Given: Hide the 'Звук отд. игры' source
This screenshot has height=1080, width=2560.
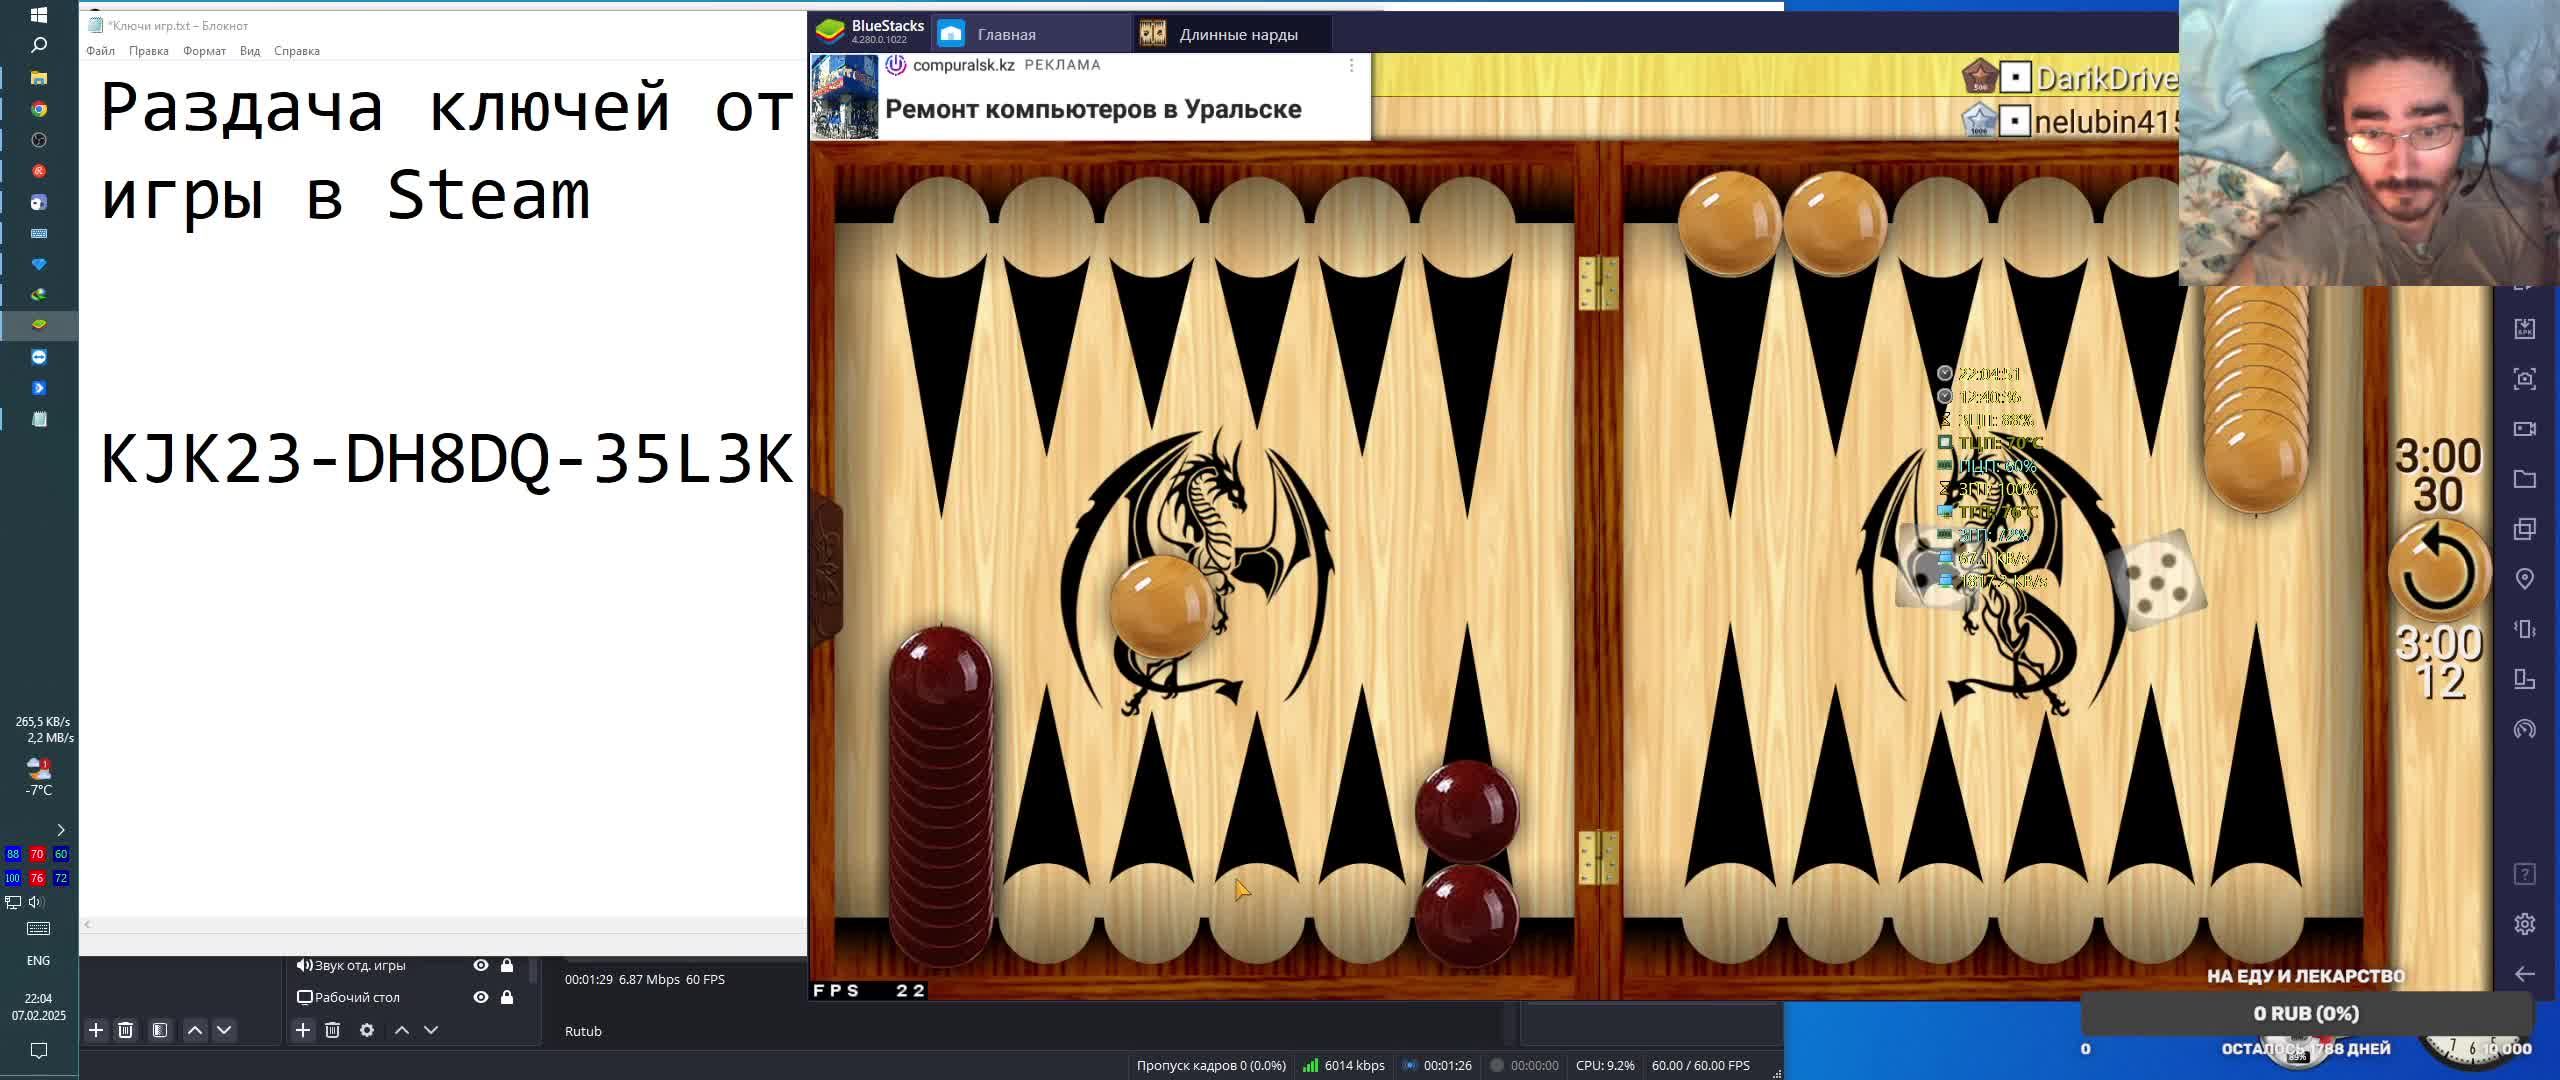Looking at the screenshot, I should click(481, 965).
